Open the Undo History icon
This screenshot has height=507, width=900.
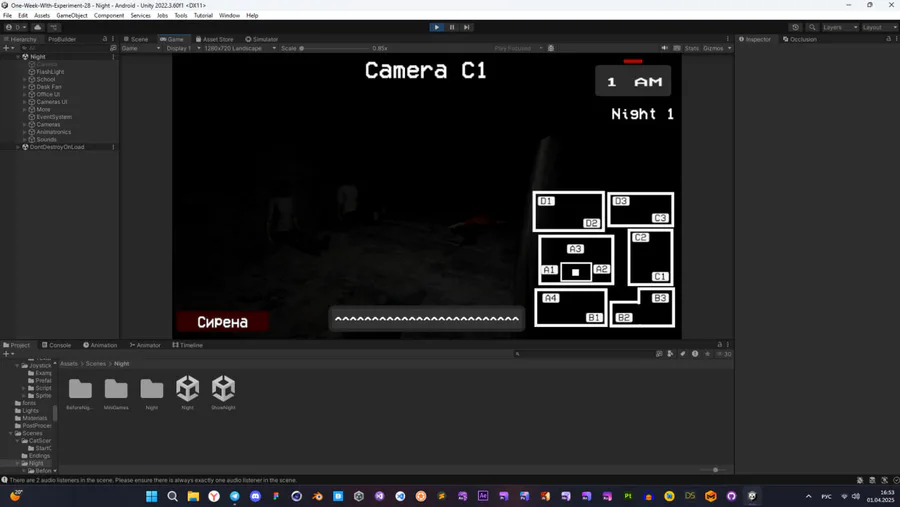pos(795,27)
